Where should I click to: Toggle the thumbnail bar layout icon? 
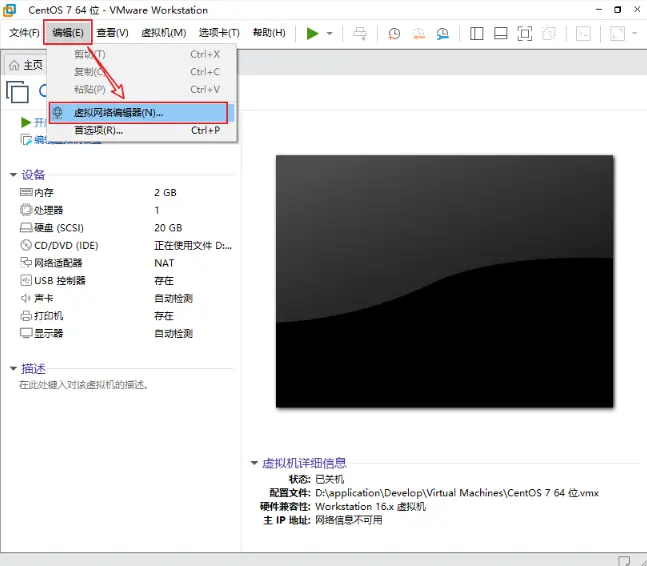click(500, 33)
